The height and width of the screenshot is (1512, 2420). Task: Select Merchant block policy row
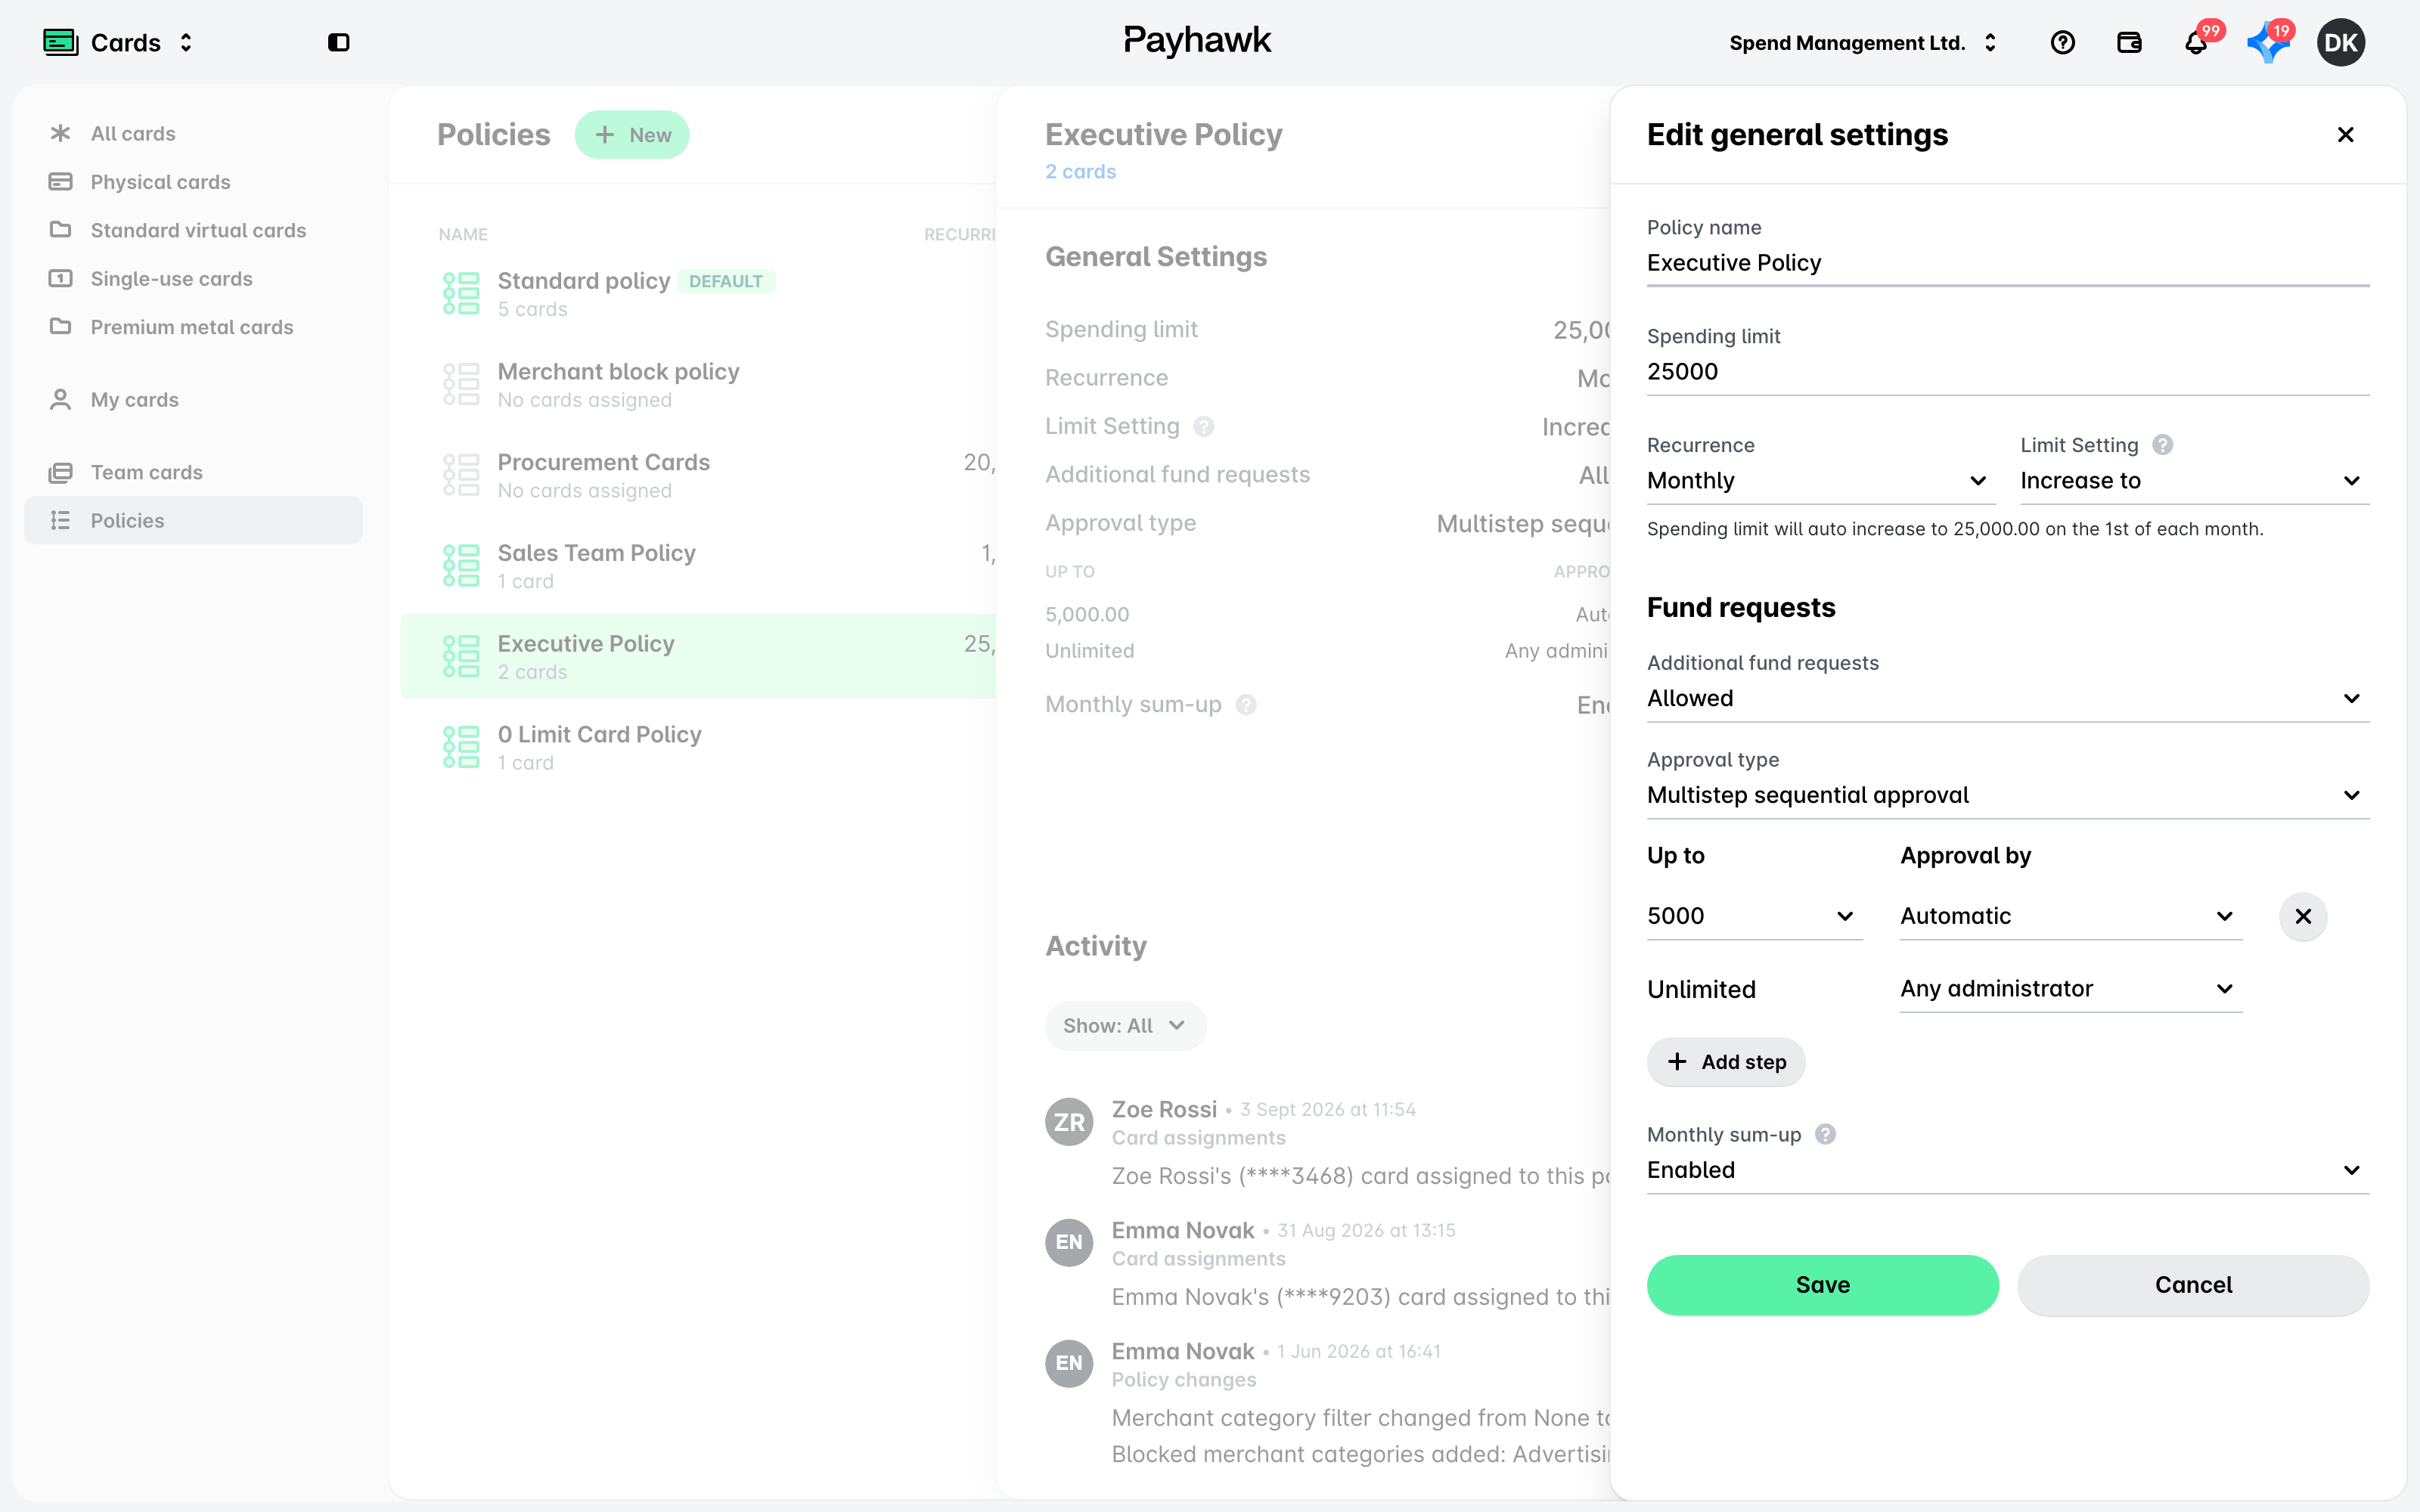698,385
